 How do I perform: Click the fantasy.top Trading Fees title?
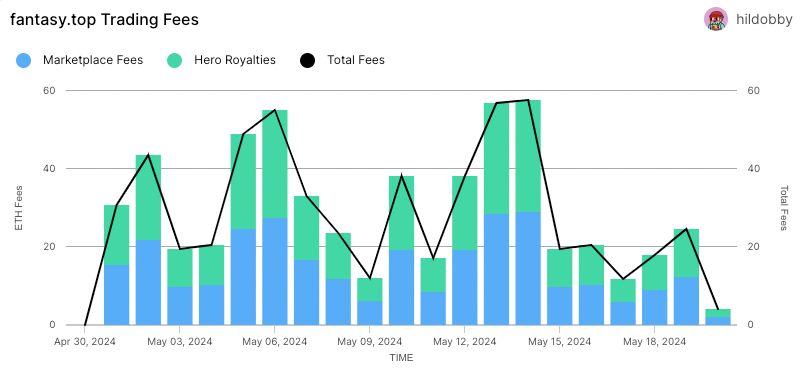tap(104, 19)
